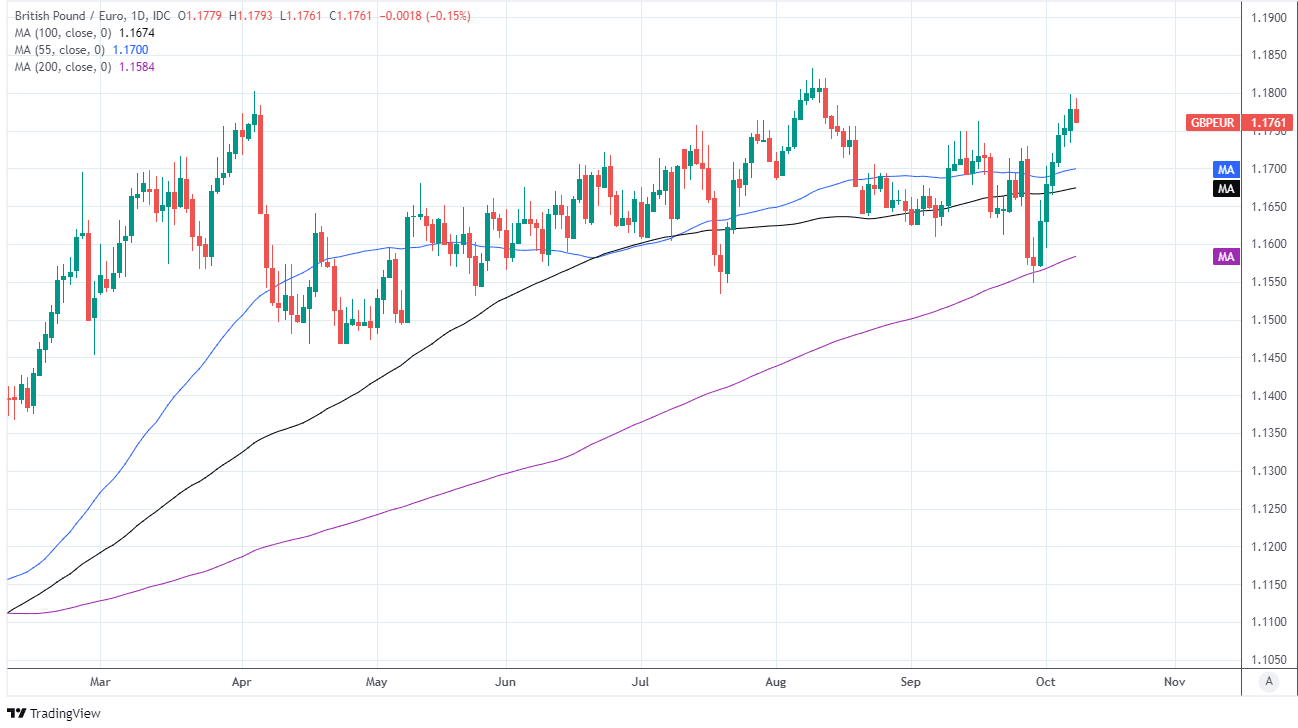Select the Aug label on time axis

pos(776,681)
